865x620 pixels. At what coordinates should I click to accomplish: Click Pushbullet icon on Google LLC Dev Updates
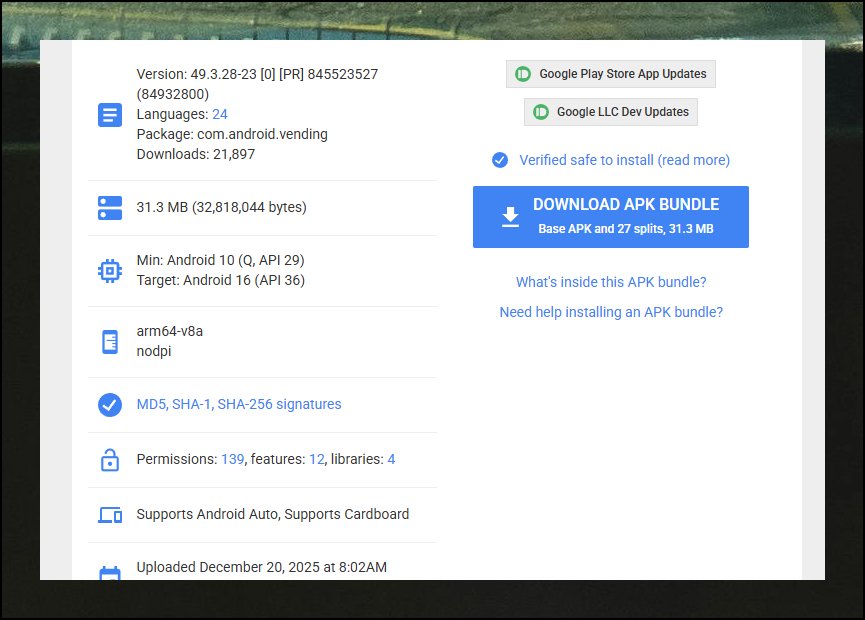[541, 112]
